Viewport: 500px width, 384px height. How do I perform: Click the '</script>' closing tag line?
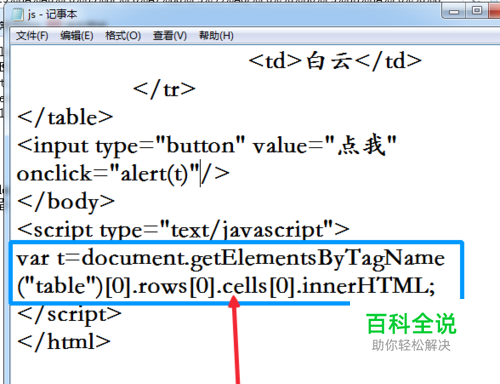69,315
